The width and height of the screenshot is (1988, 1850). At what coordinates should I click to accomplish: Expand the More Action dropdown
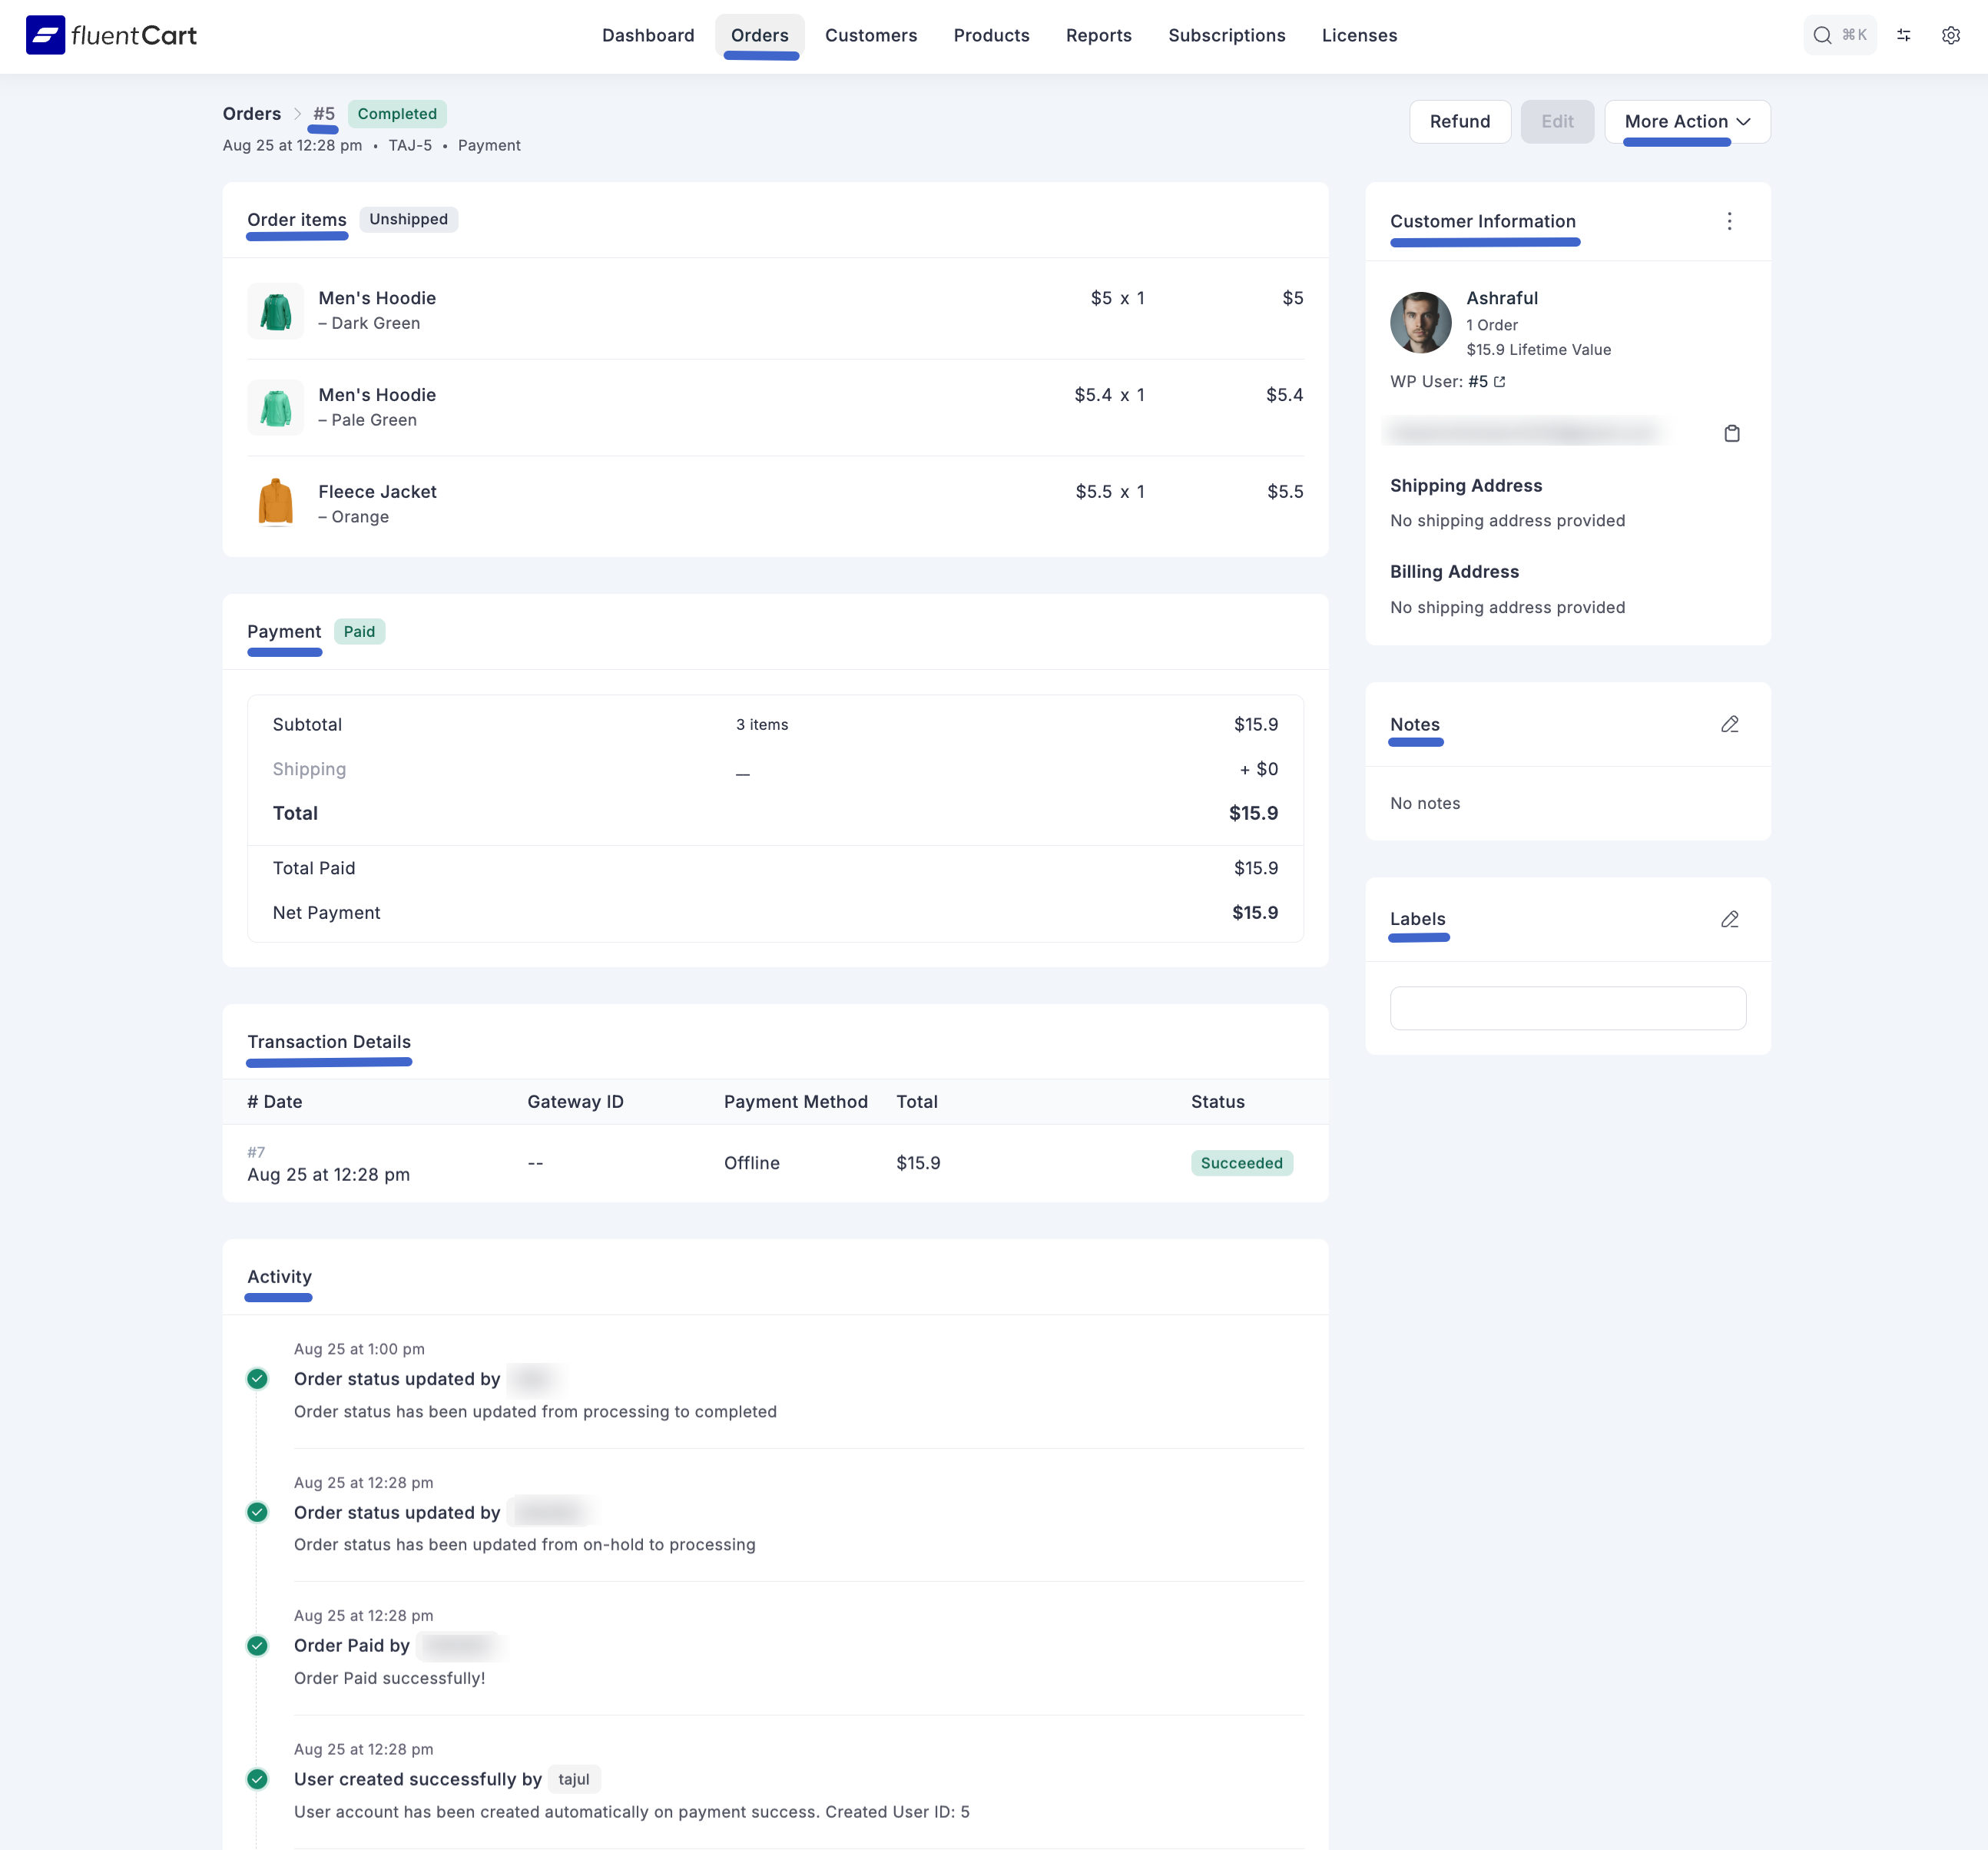1686,121
